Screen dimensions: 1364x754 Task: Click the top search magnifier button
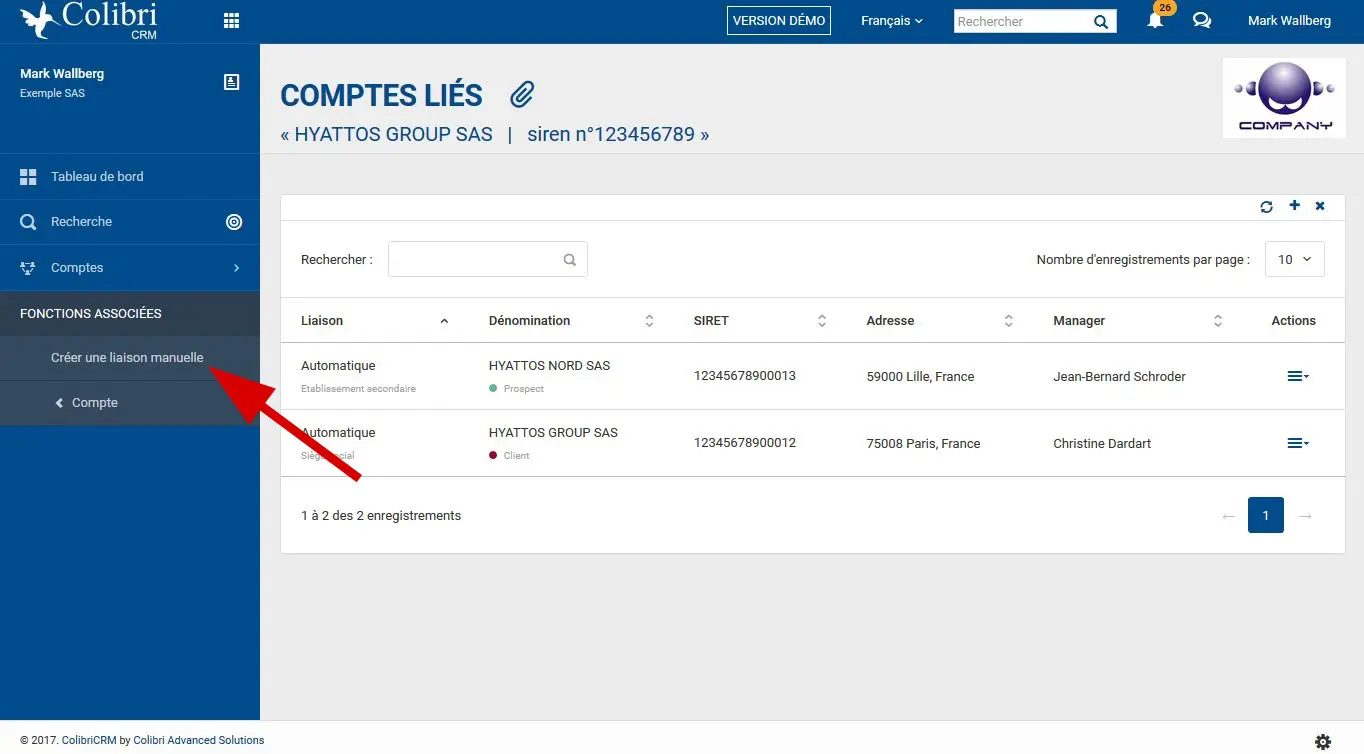pyautogui.click(x=1100, y=21)
